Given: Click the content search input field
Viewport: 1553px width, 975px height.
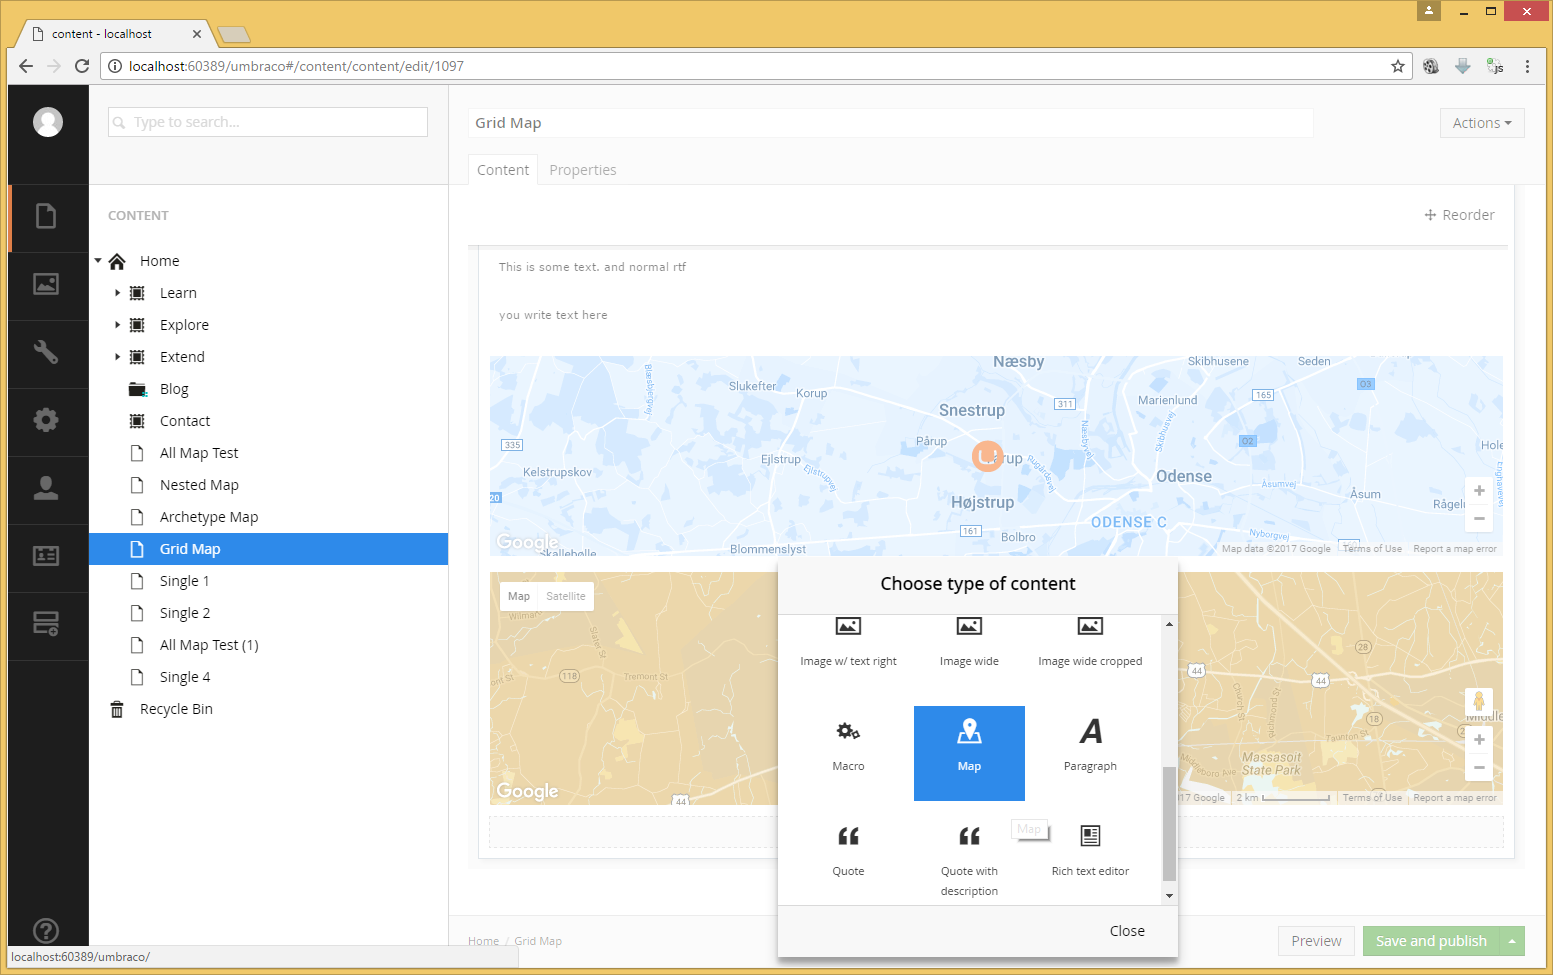Looking at the screenshot, I should click(x=268, y=122).
